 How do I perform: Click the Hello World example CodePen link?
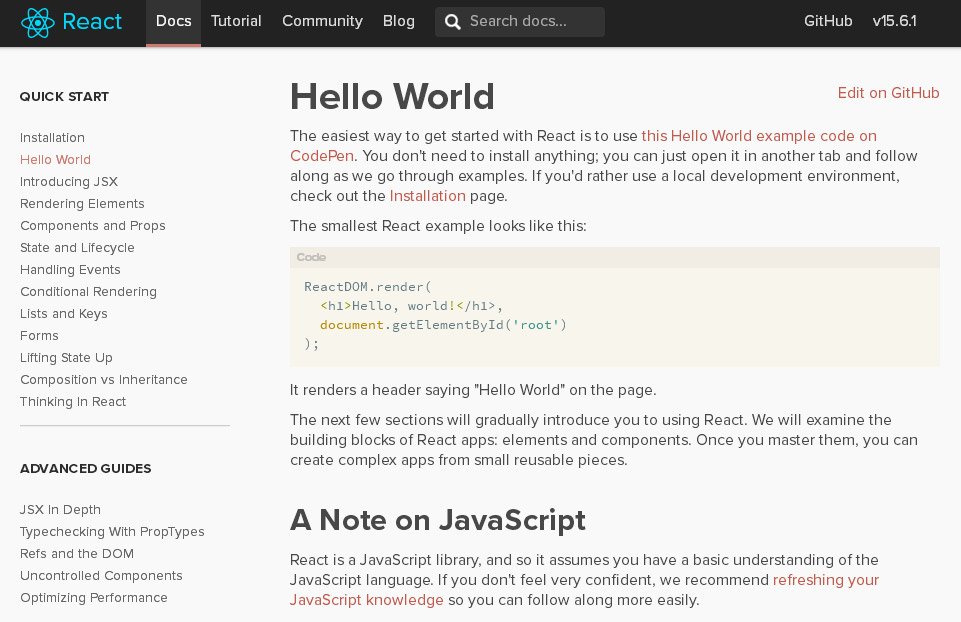[x=757, y=136]
